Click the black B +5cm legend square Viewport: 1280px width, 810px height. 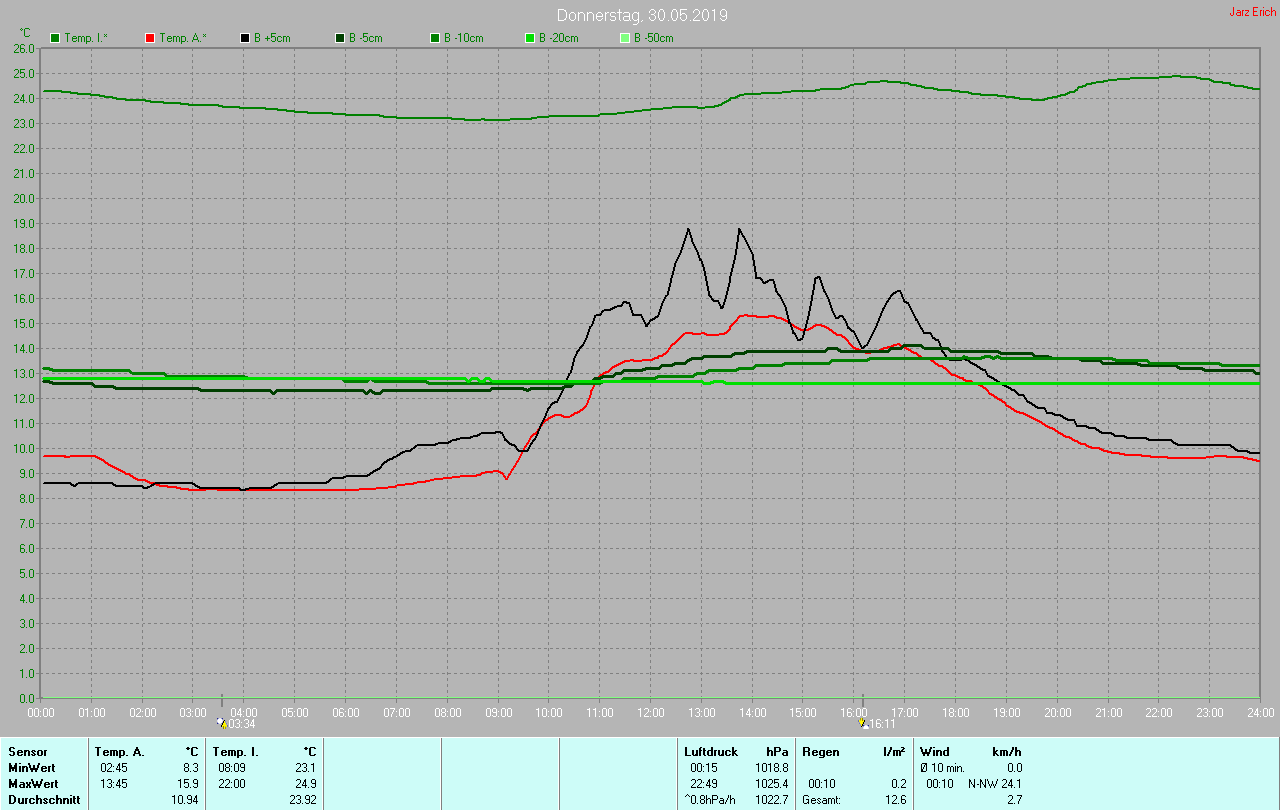tap(245, 38)
